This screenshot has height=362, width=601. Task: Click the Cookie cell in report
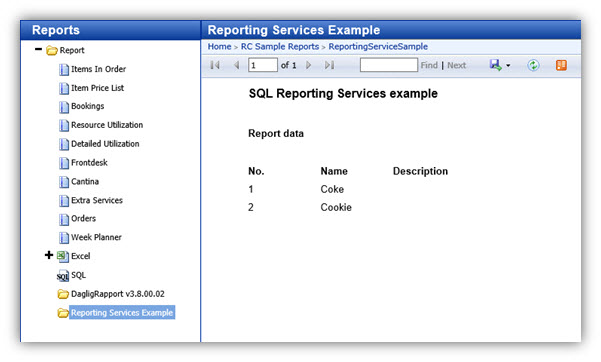tap(336, 207)
